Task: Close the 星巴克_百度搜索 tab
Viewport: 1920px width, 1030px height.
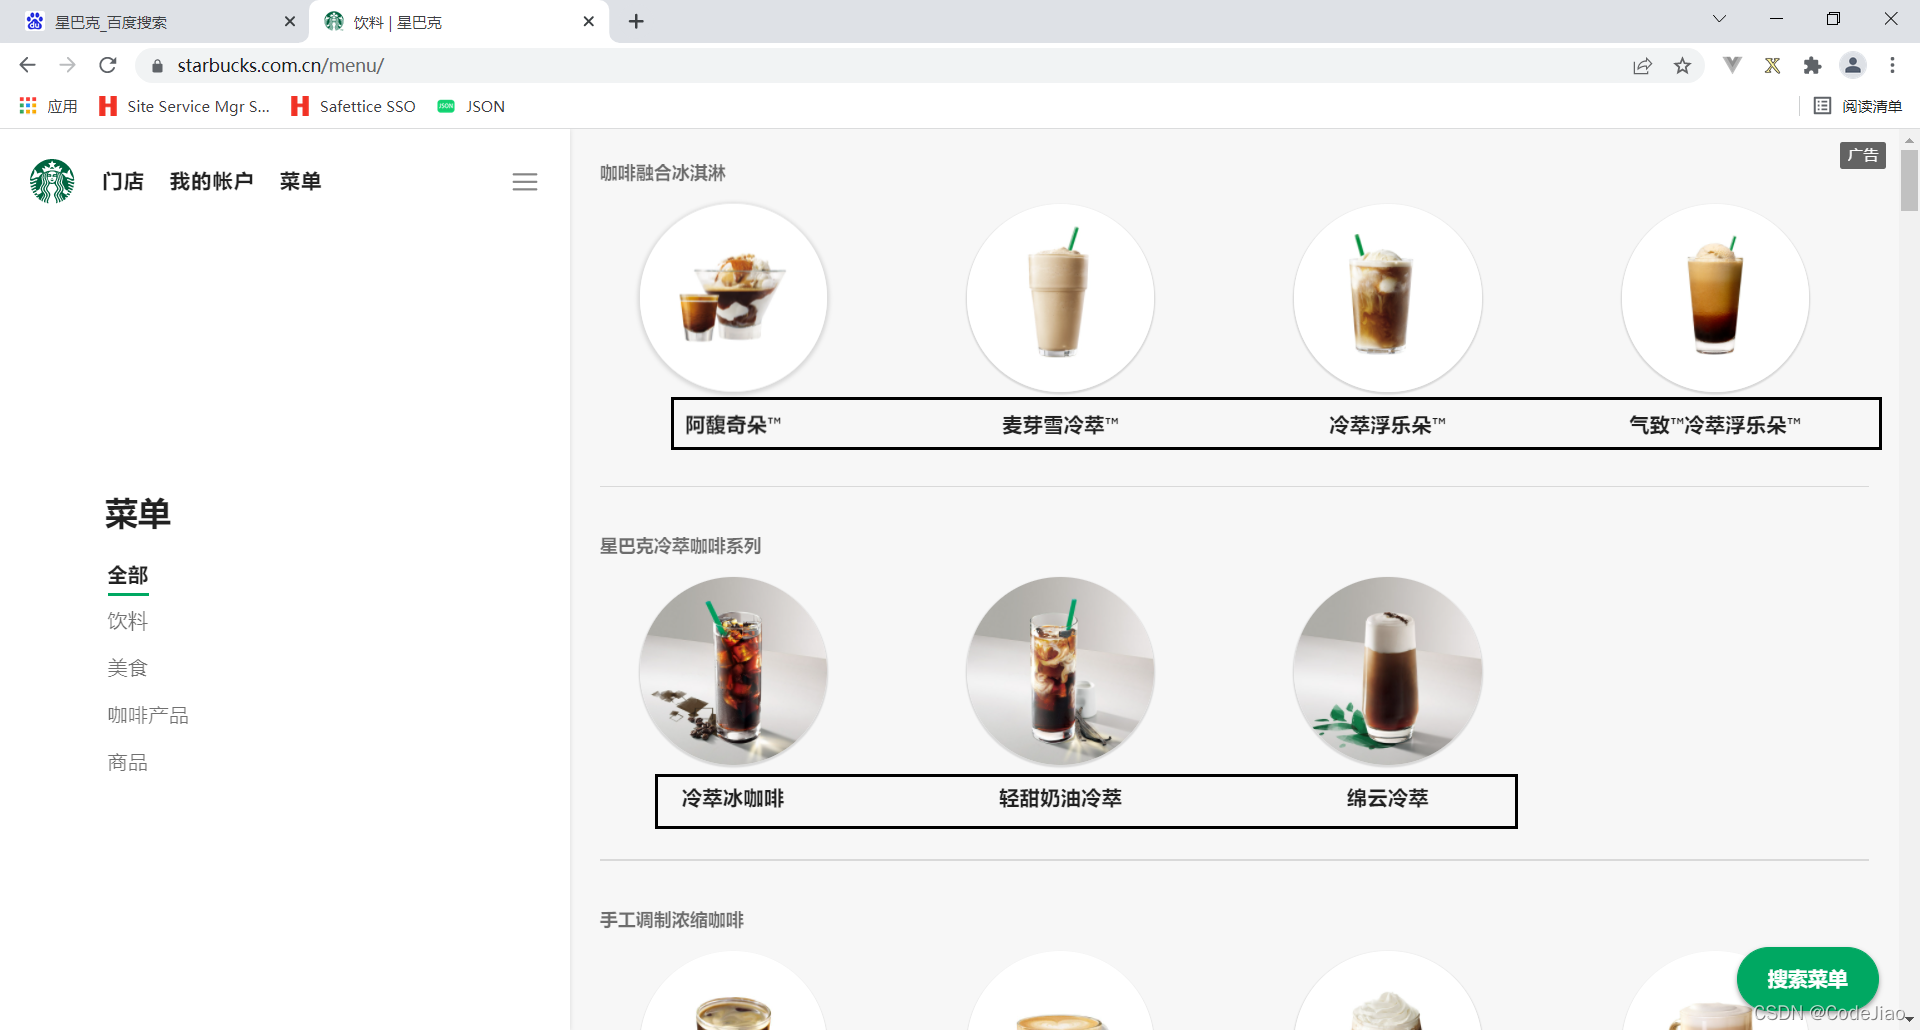Action: click(290, 21)
